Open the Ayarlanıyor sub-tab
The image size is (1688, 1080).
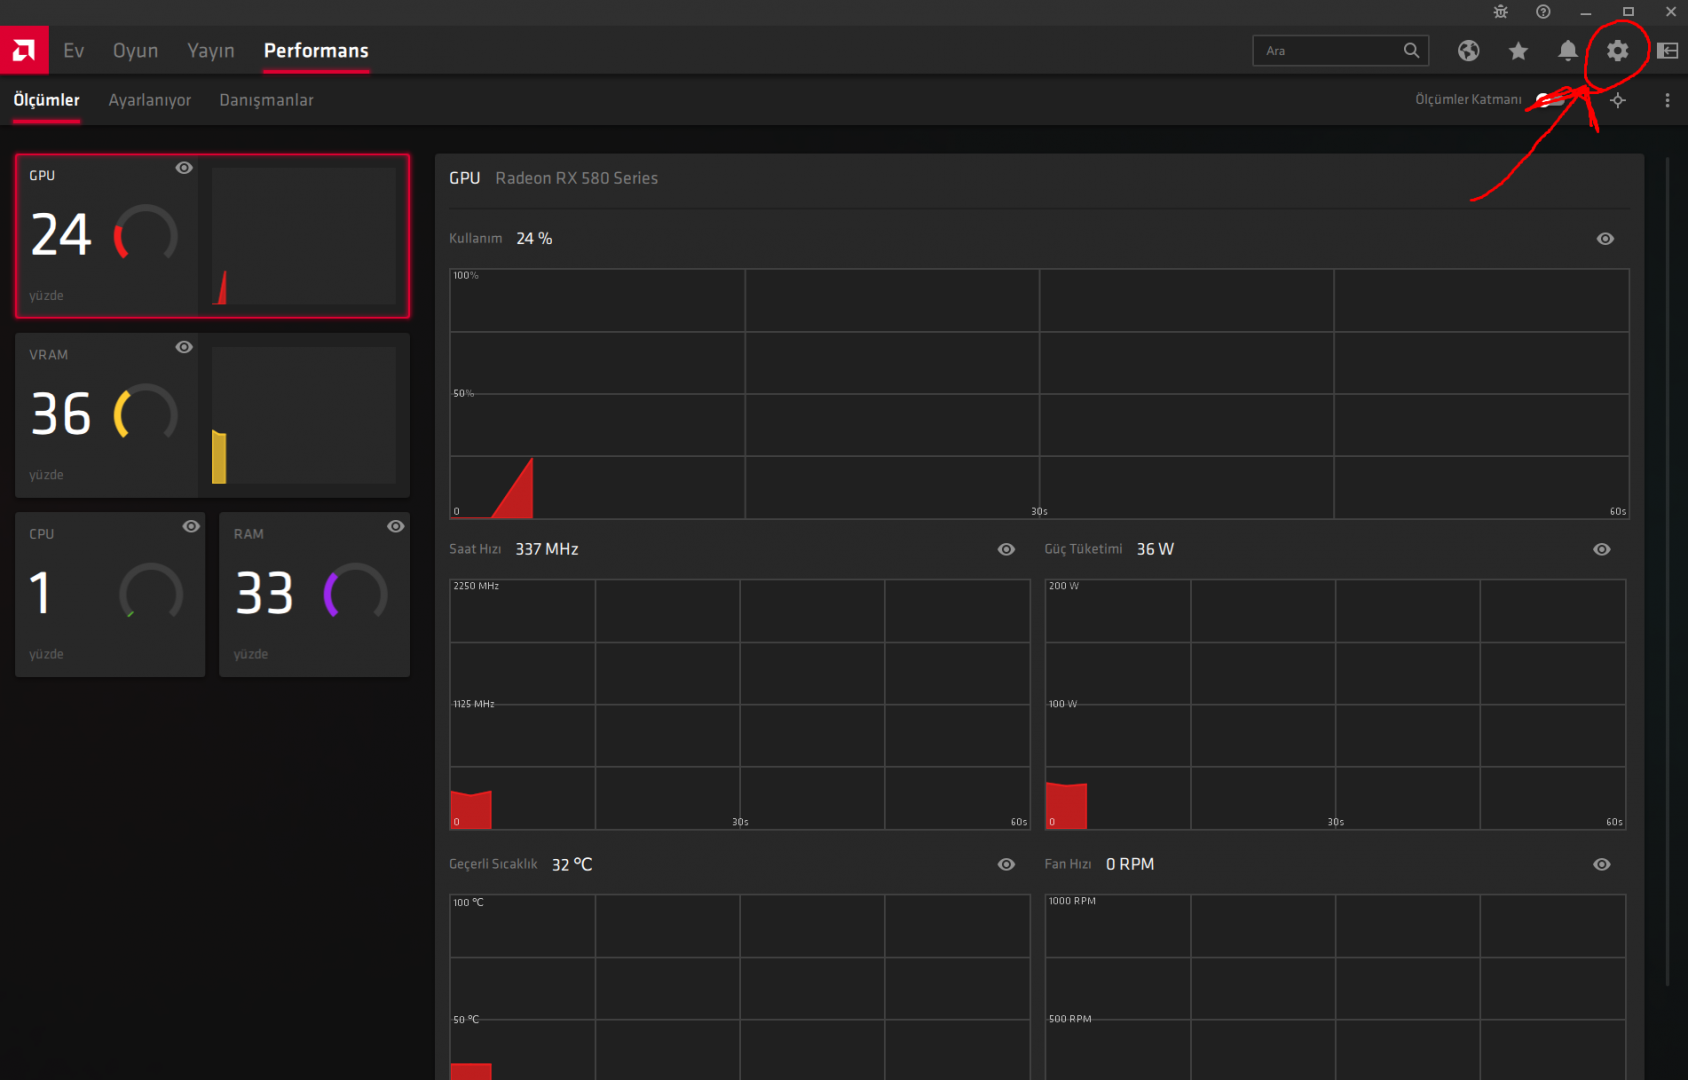coord(150,100)
